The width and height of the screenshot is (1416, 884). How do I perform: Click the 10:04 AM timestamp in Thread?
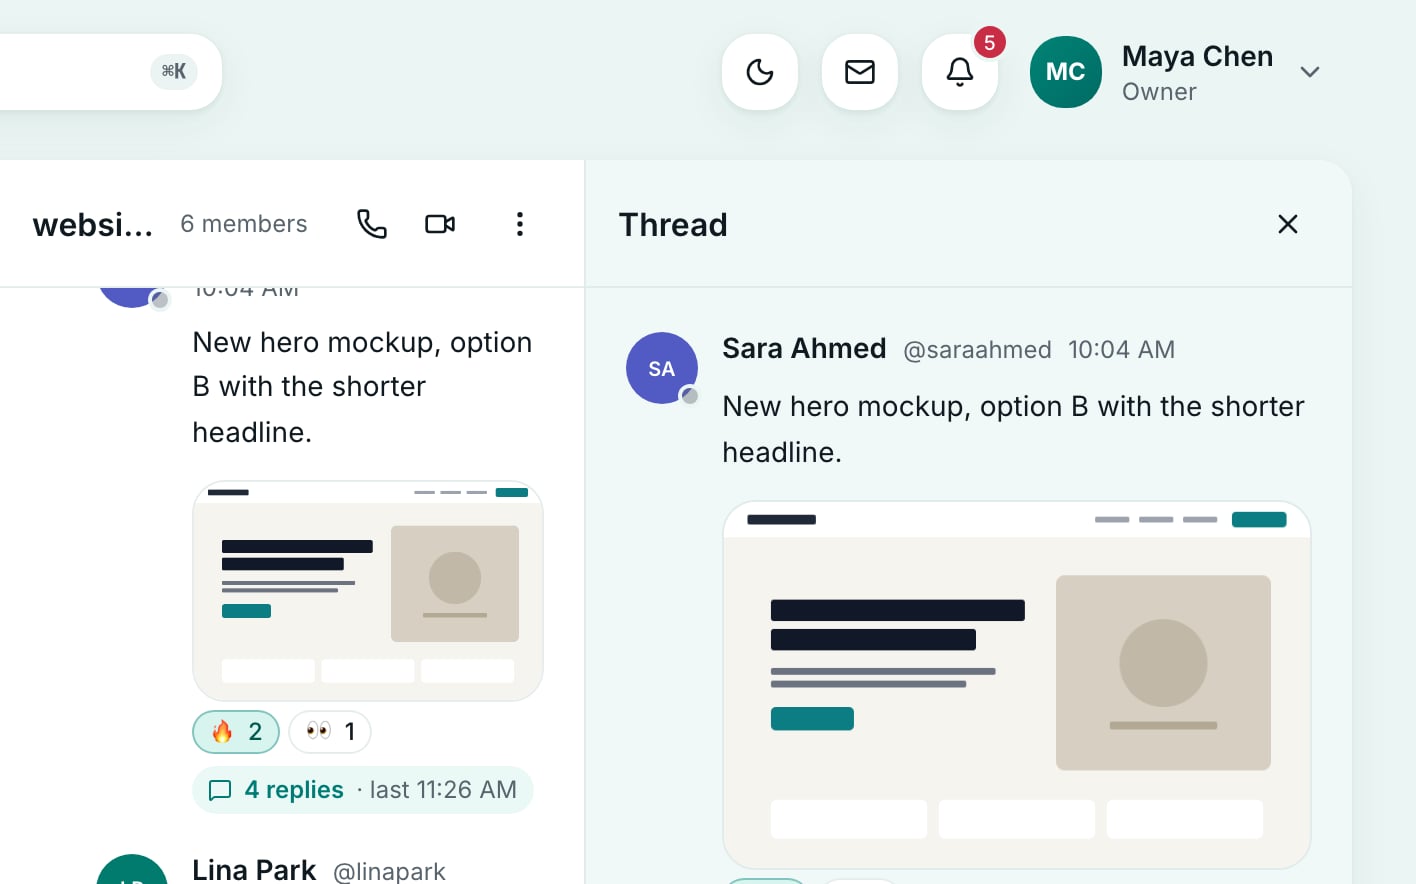click(x=1121, y=350)
